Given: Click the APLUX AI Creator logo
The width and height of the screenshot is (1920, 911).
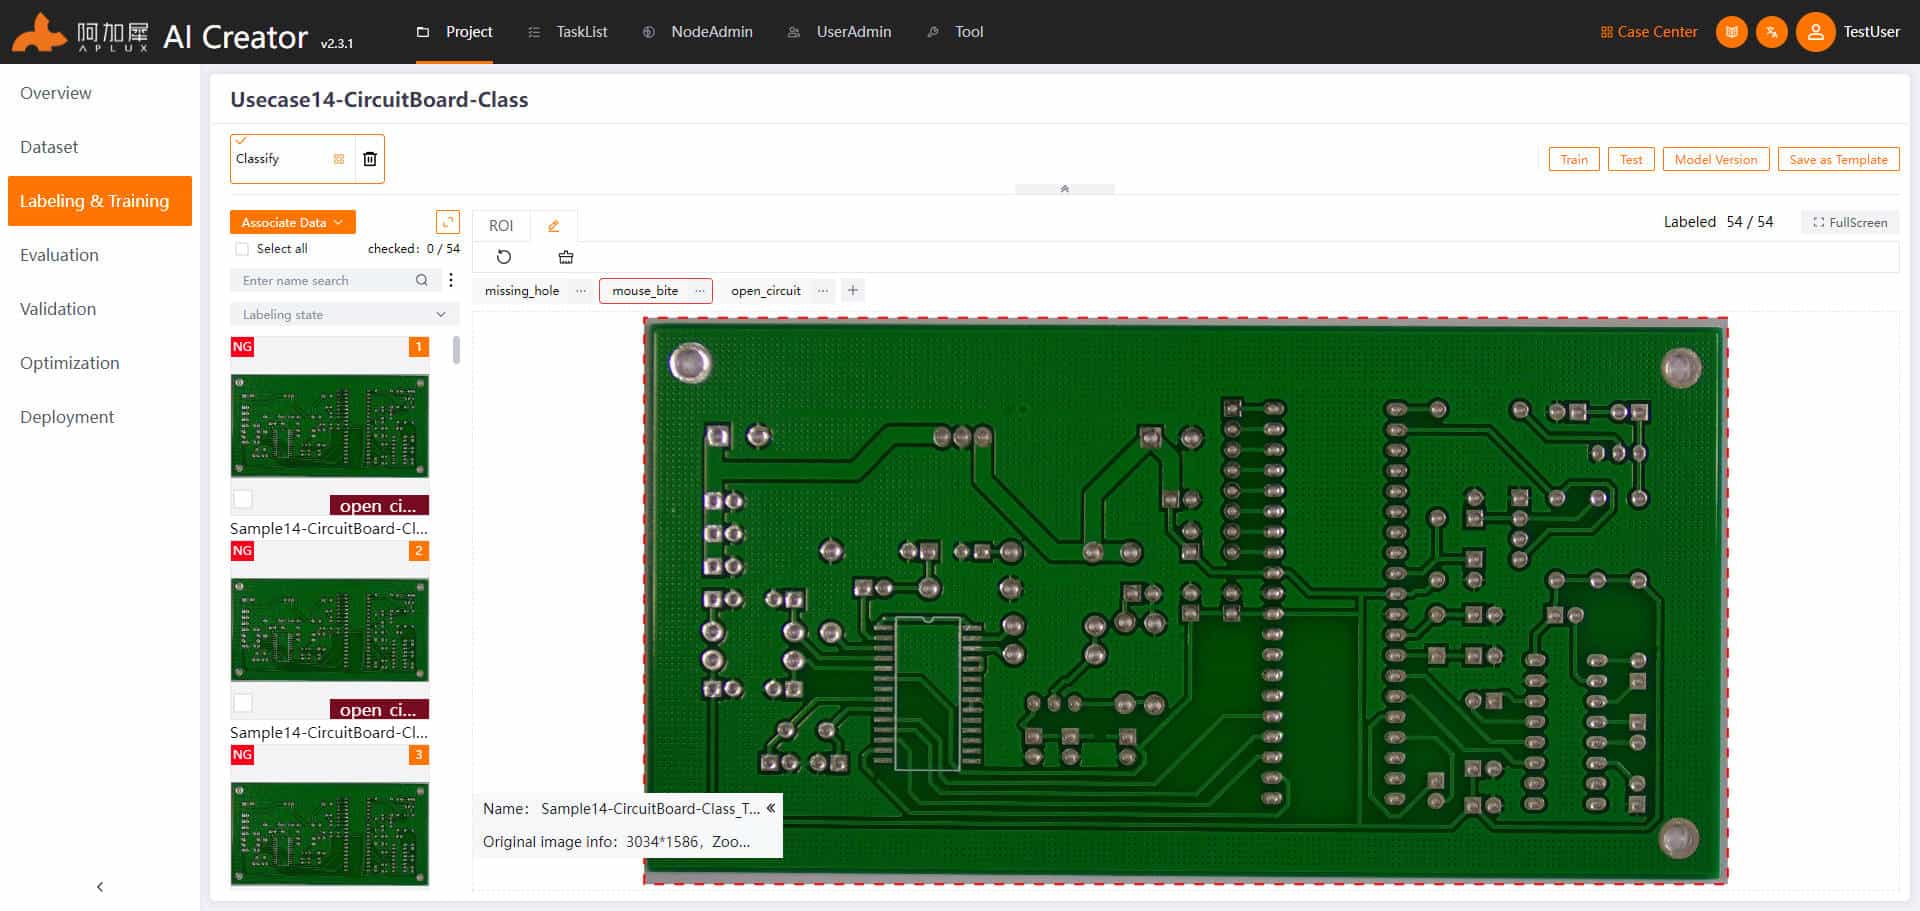Looking at the screenshot, I should (x=183, y=34).
